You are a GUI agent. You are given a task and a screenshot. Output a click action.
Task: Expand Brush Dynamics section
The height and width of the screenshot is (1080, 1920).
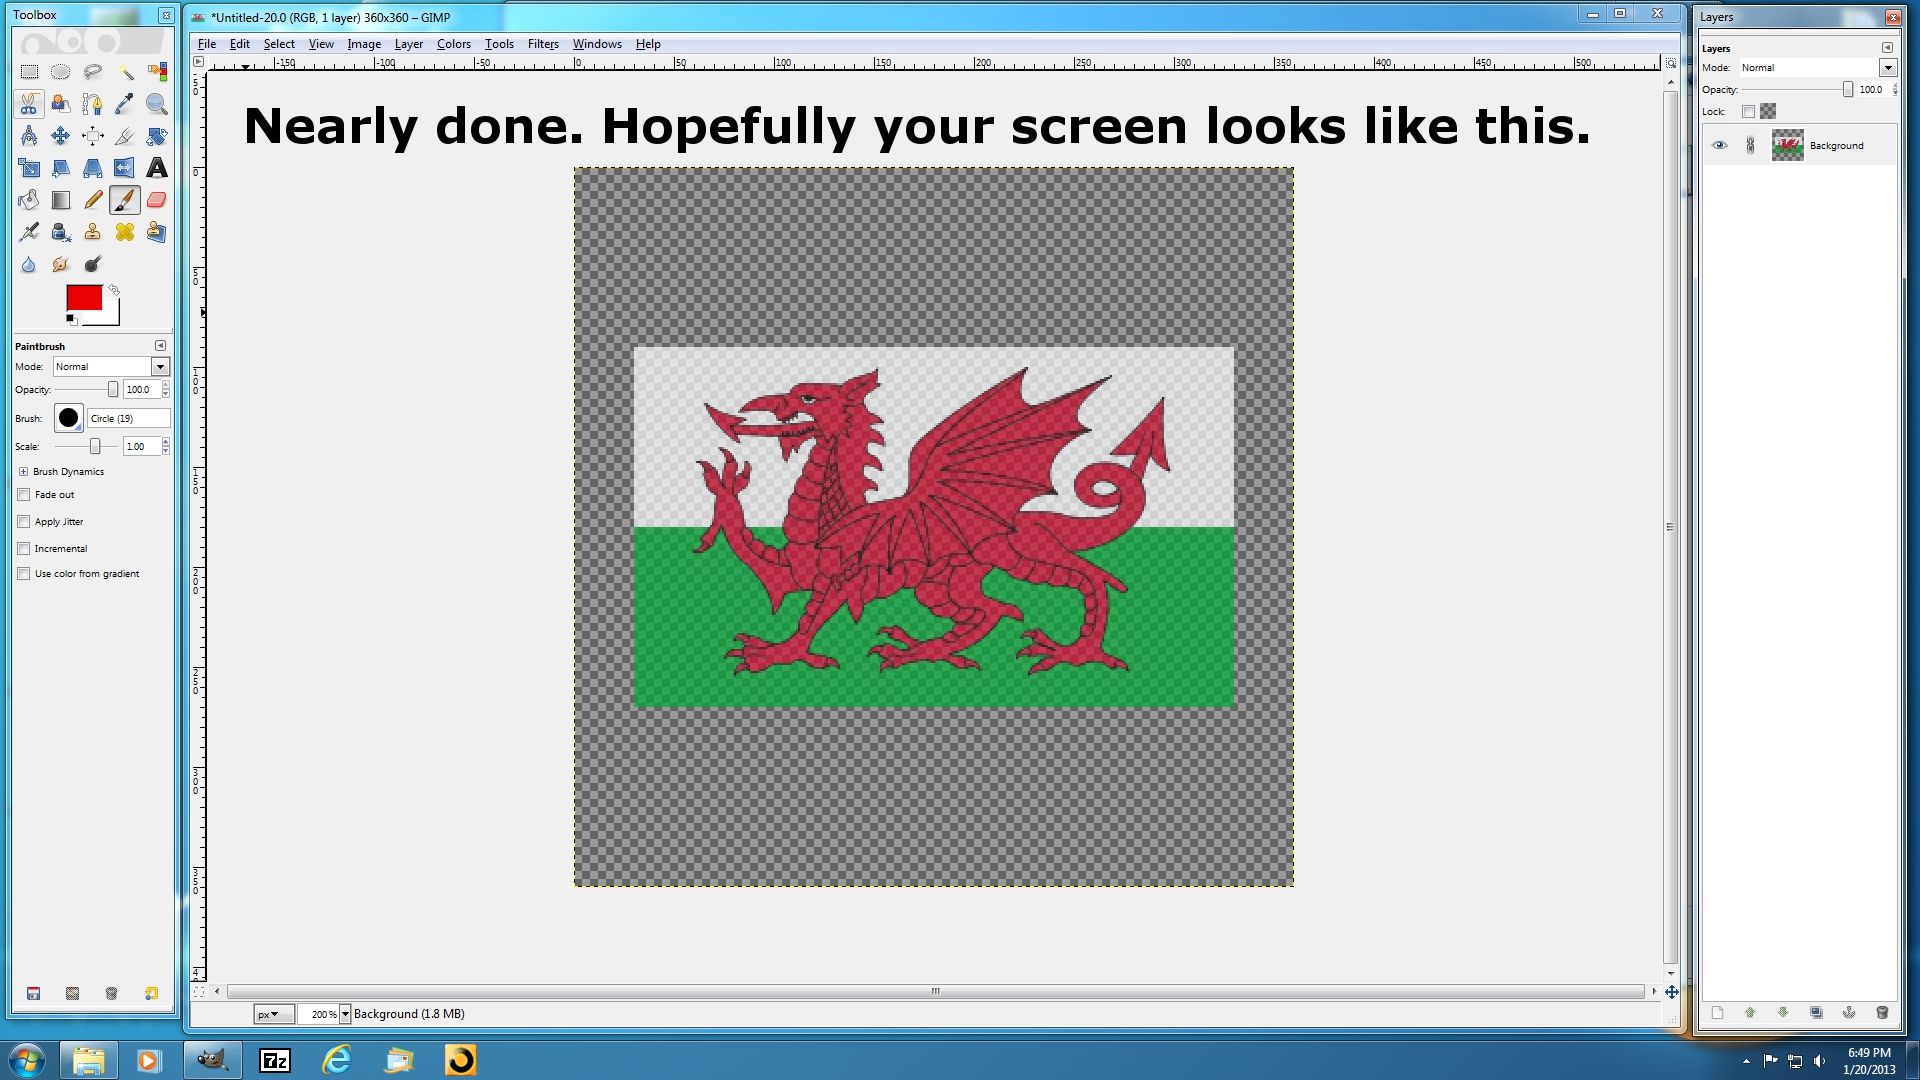tap(23, 471)
